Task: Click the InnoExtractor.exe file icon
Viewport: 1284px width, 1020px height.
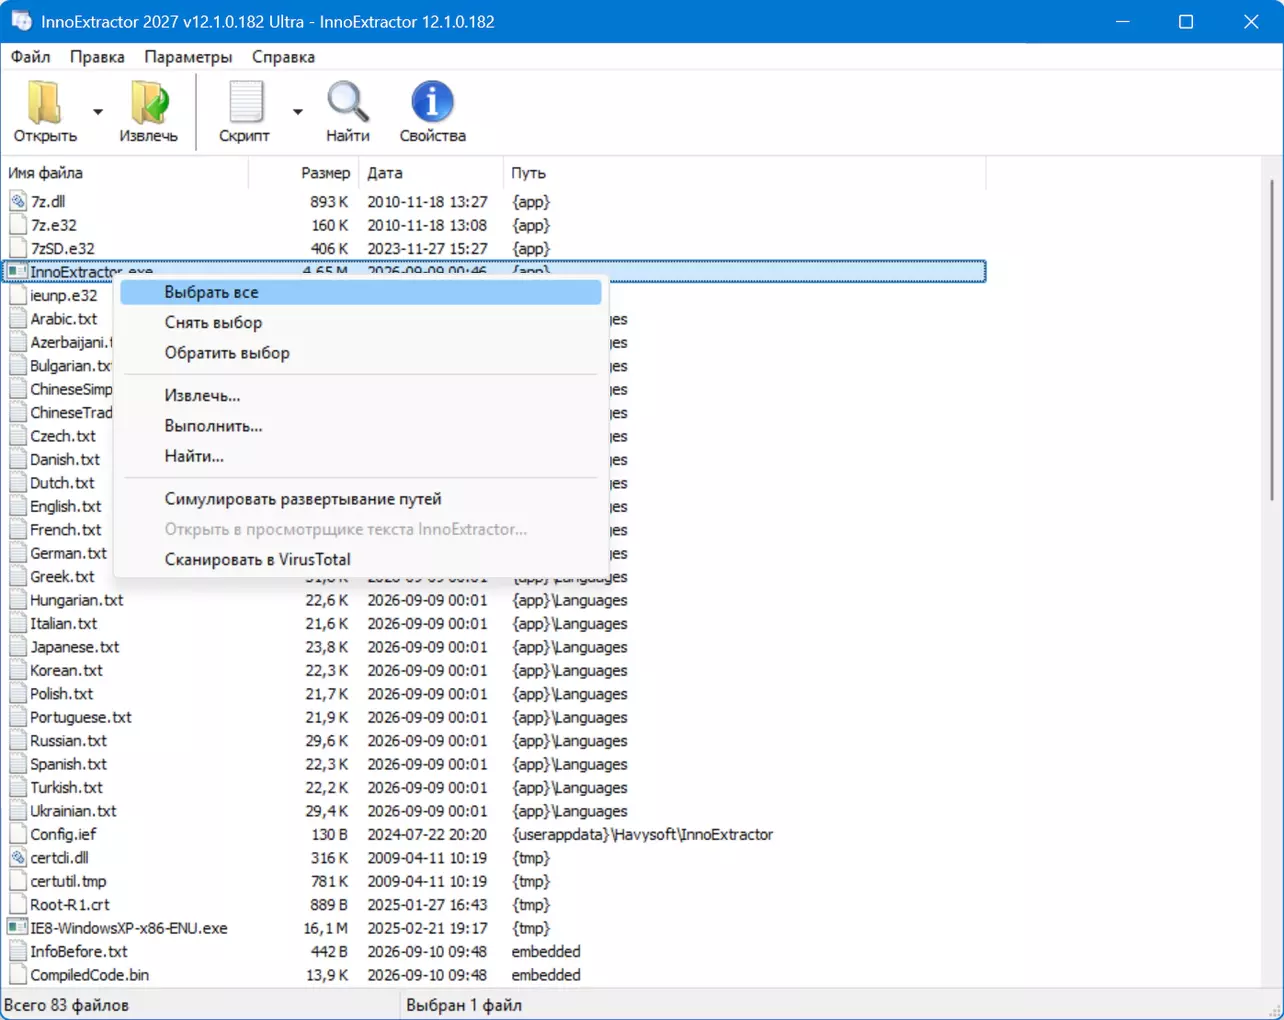Action: pos(17,272)
